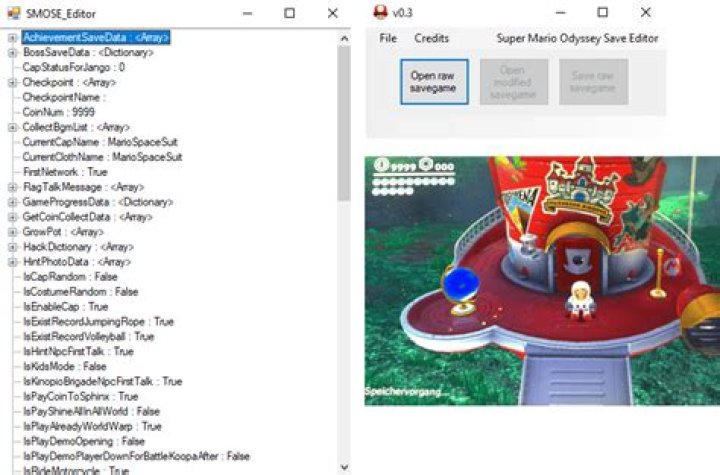Open the Credits menu
This screenshot has width=720, height=475.
431,38
